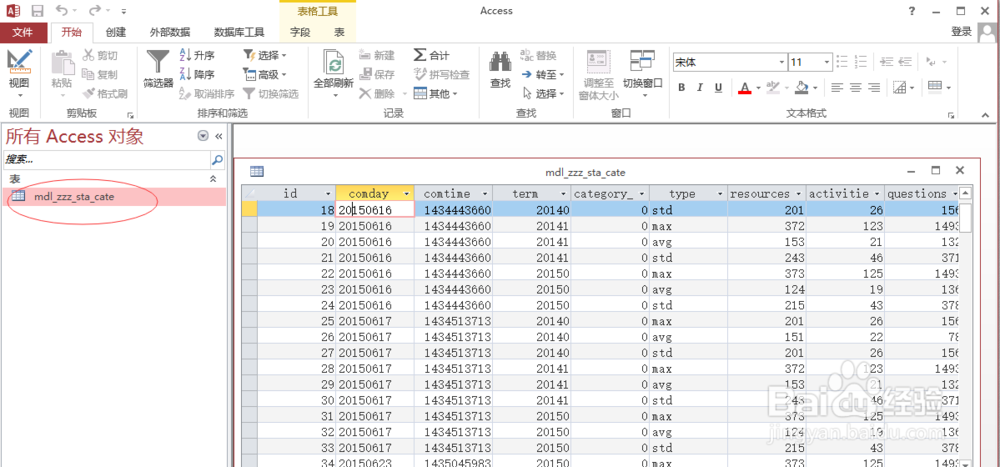Image resolution: width=1000 pixels, height=467 pixels.
Task: Switch to the 数据库工具 tab
Action: pyautogui.click(x=239, y=33)
